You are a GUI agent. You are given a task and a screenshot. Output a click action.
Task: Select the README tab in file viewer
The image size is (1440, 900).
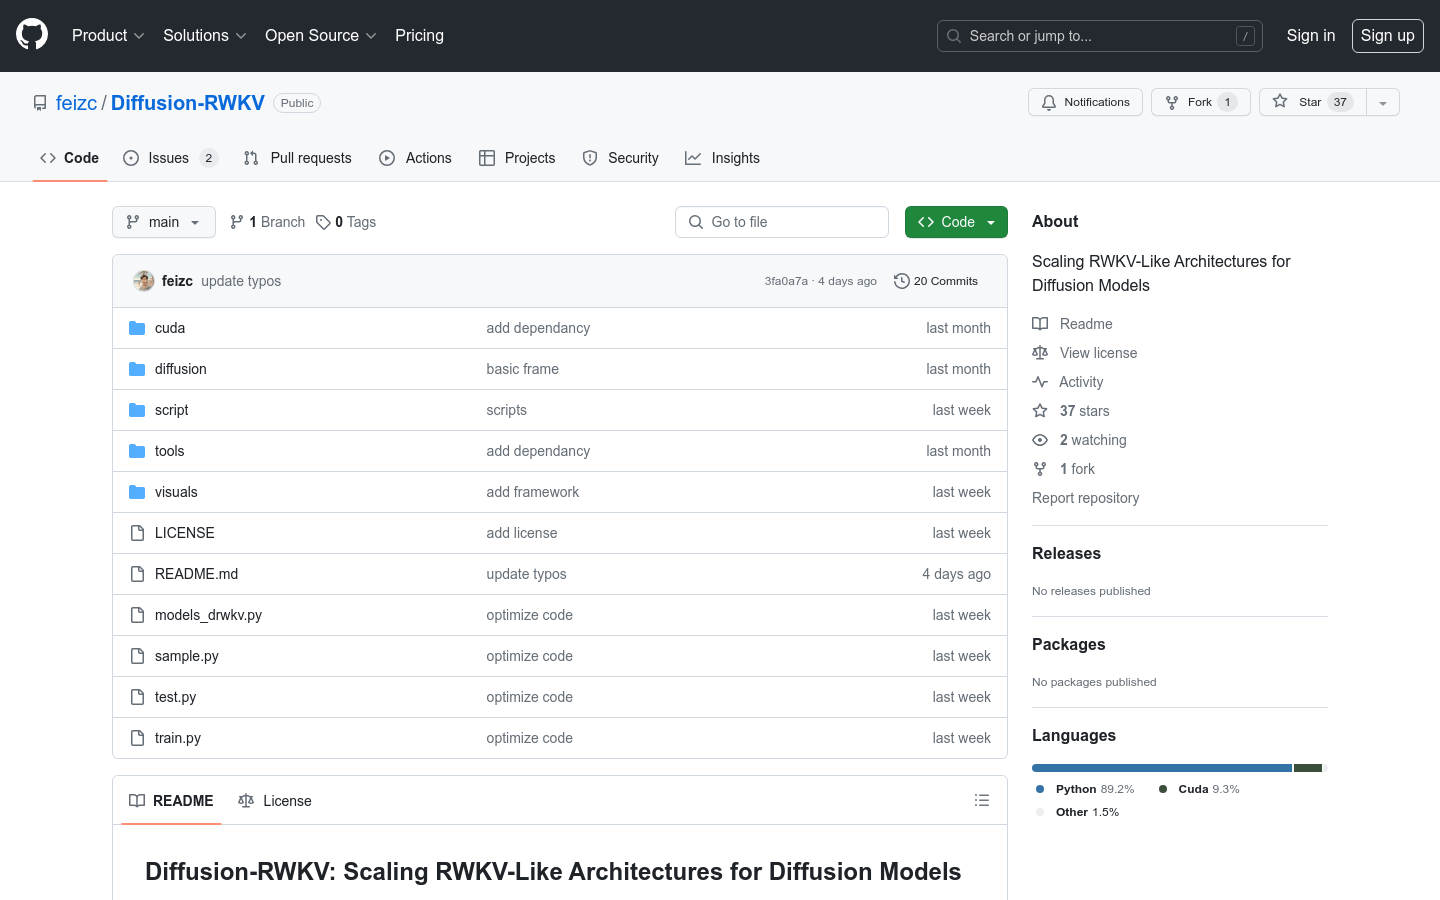pyautogui.click(x=171, y=801)
